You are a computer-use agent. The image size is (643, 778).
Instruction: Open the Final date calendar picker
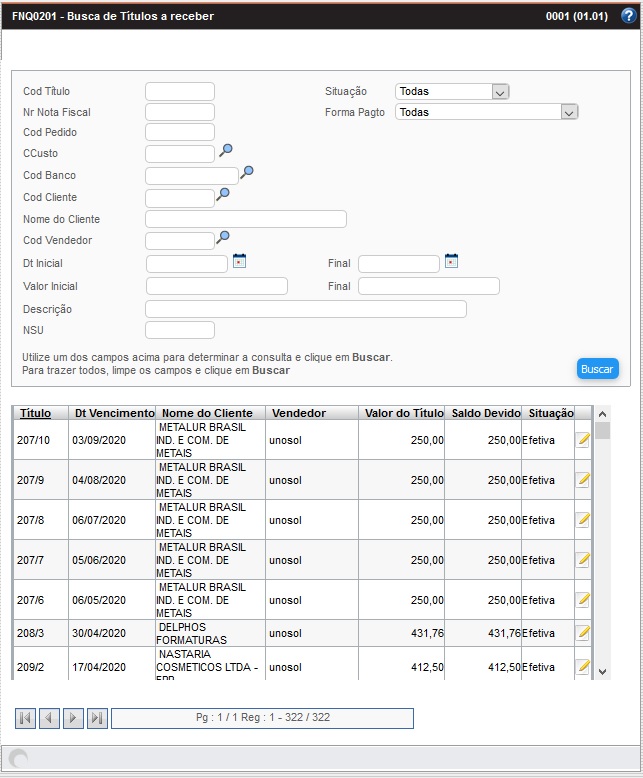point(451,261)
